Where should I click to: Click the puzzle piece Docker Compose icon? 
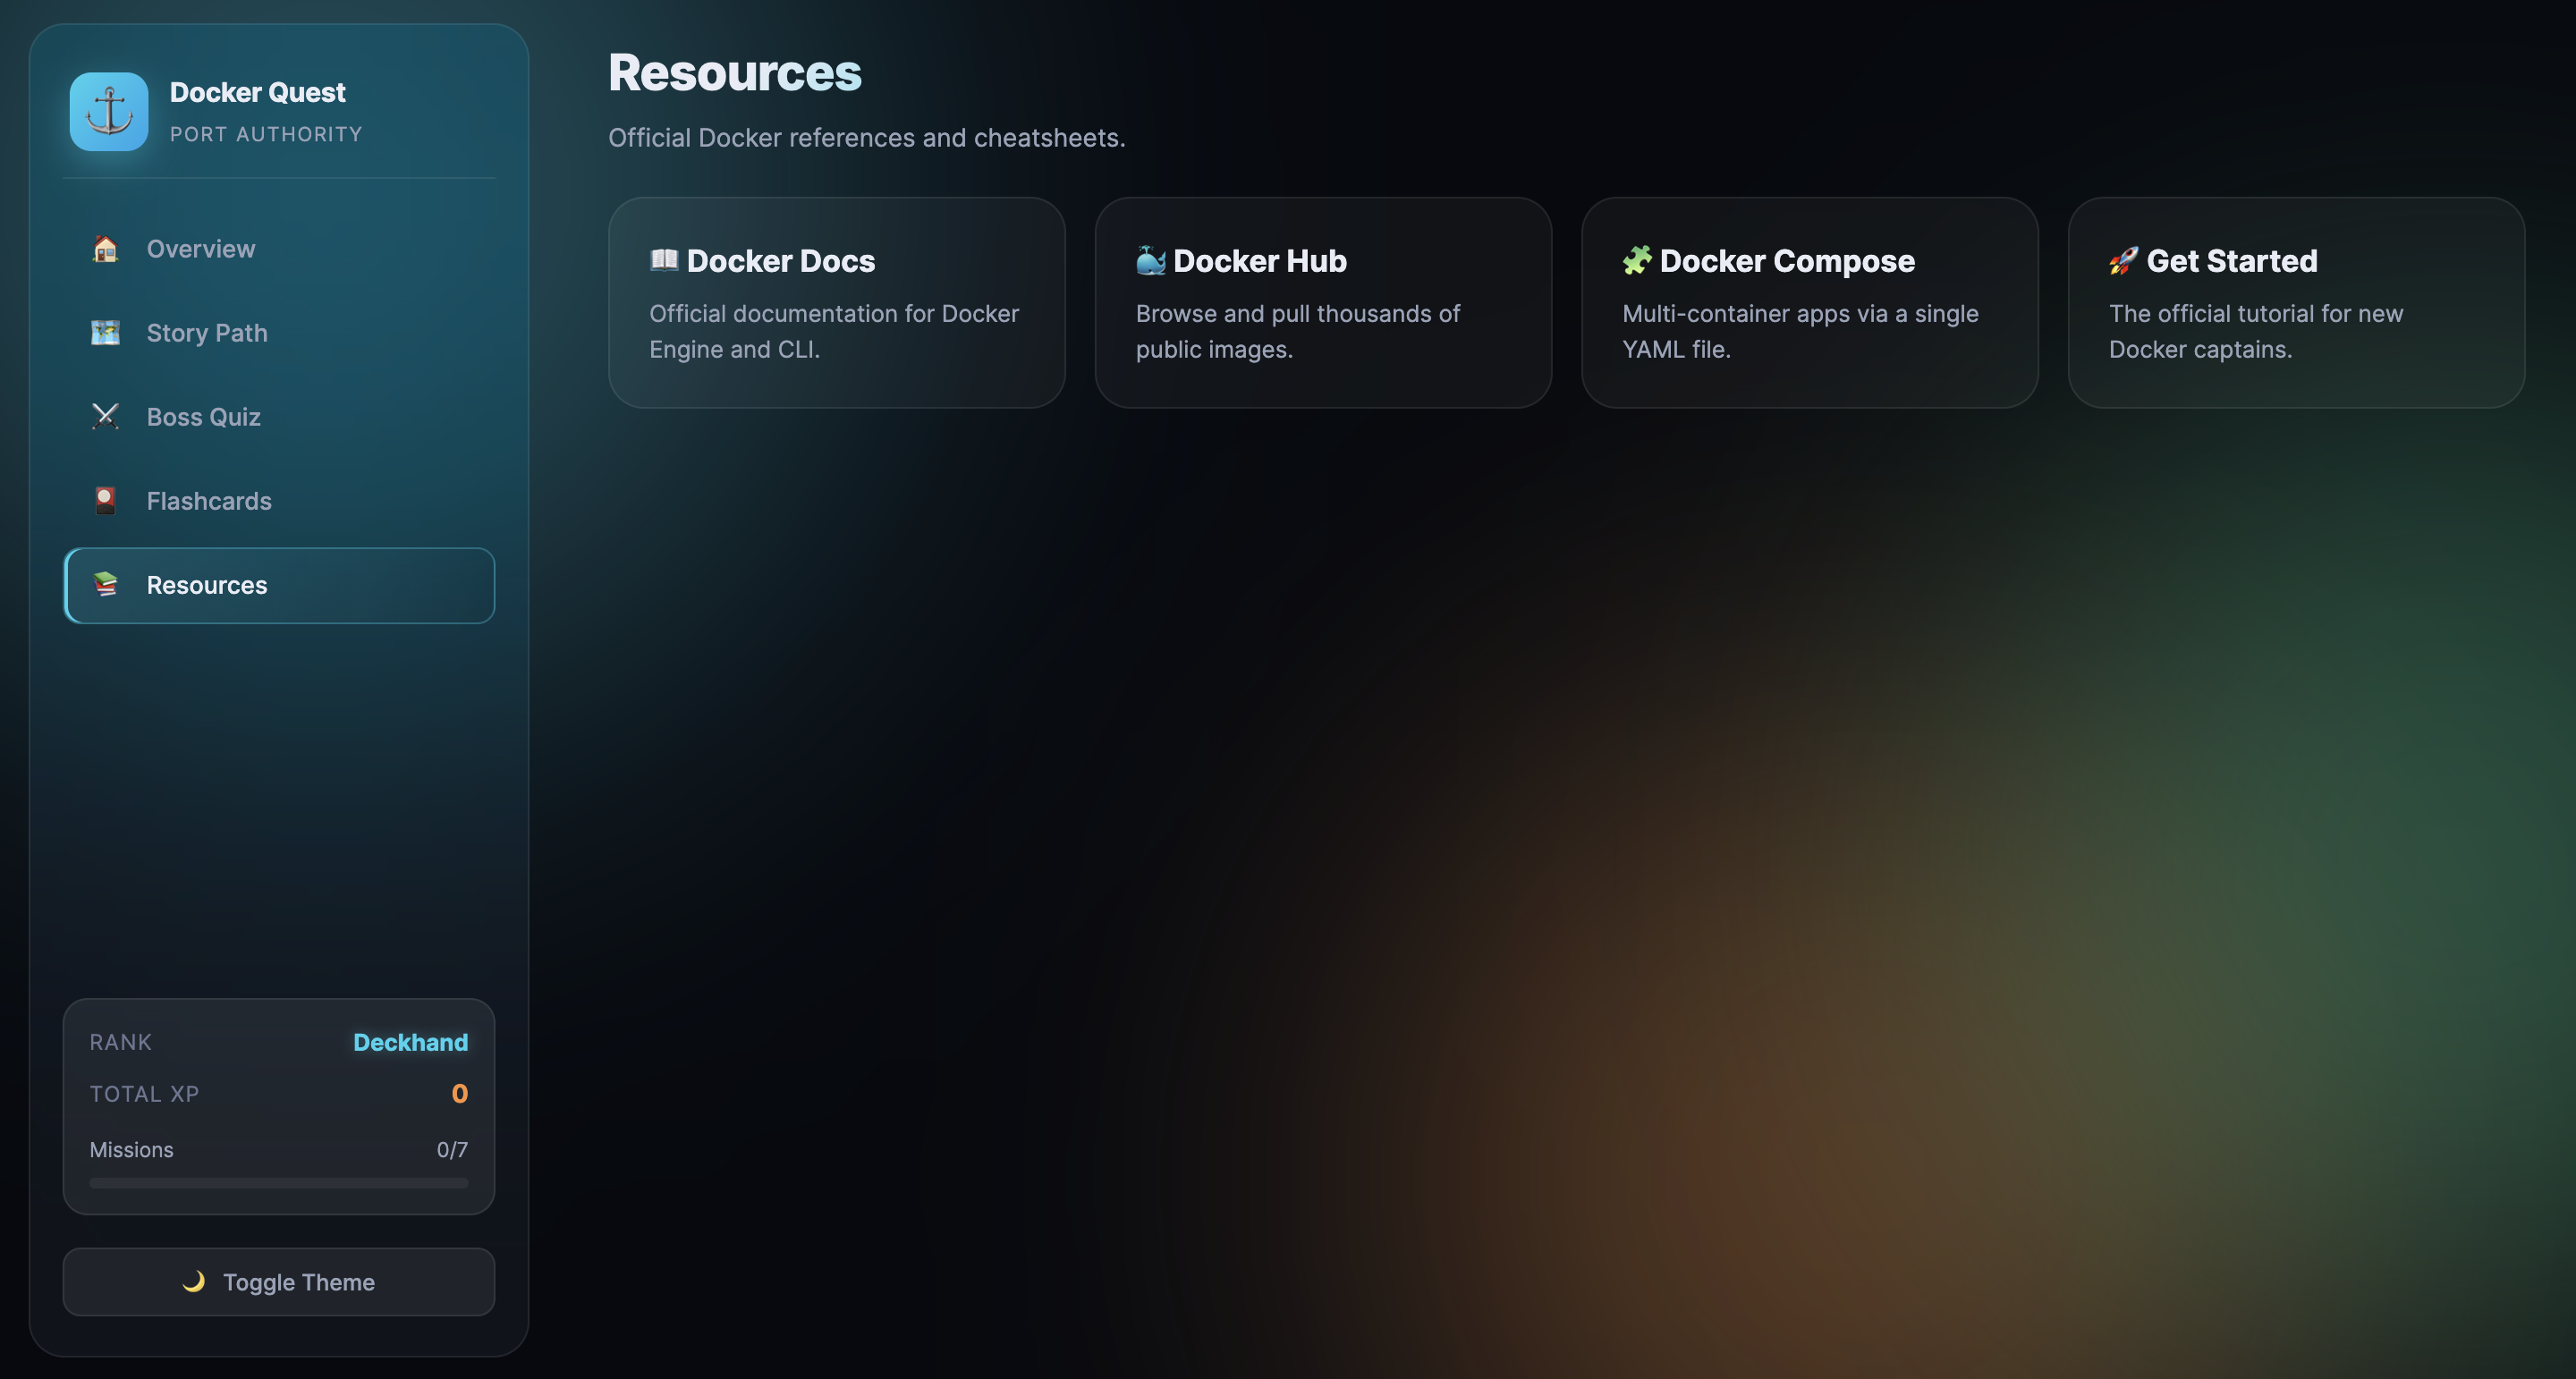(1637, 260)
